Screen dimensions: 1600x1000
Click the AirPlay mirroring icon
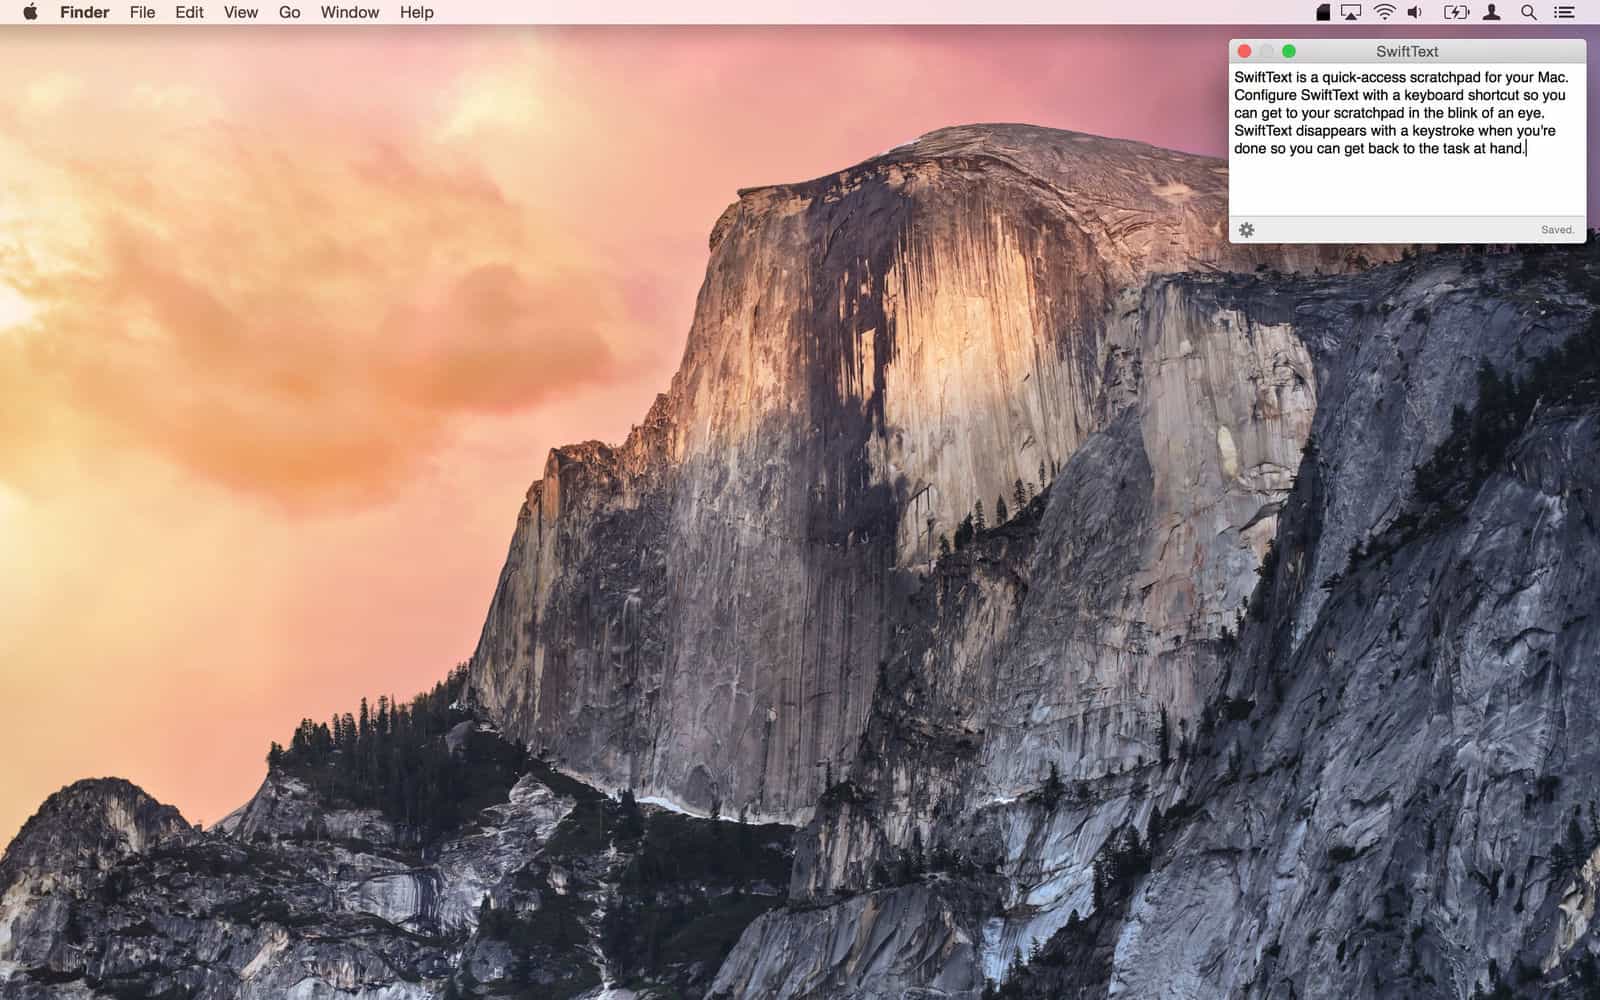[1351, 12]
